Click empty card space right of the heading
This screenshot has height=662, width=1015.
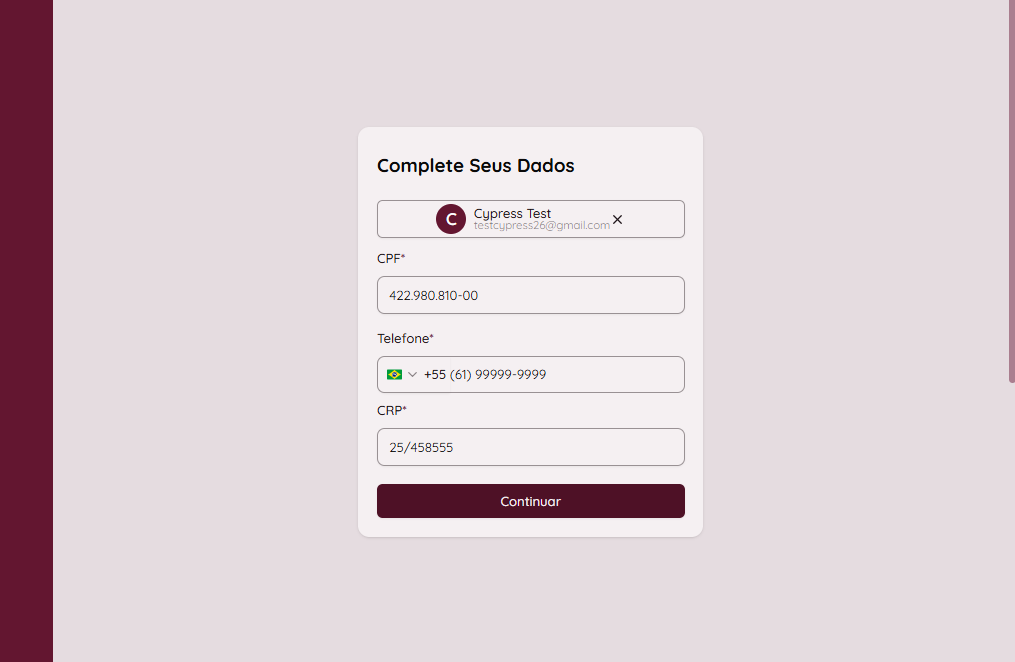640,166
